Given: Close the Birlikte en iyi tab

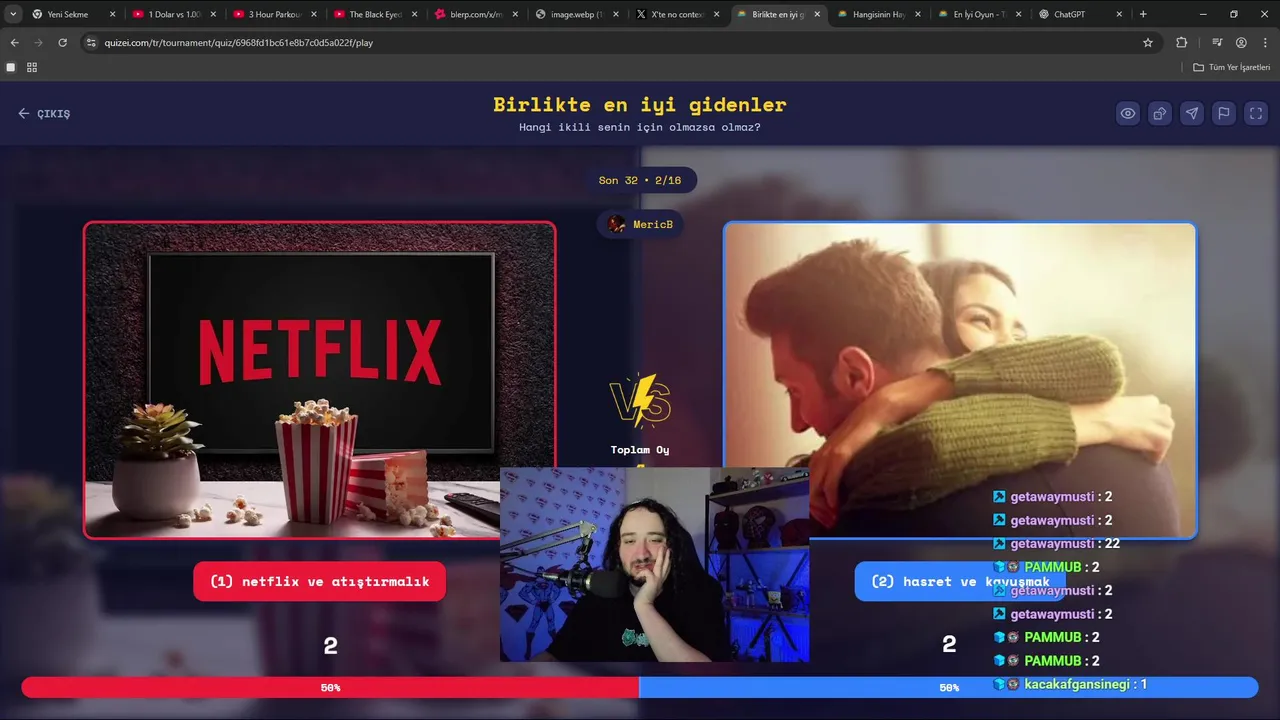Looking at the screenshot, I should click(817, 14).
